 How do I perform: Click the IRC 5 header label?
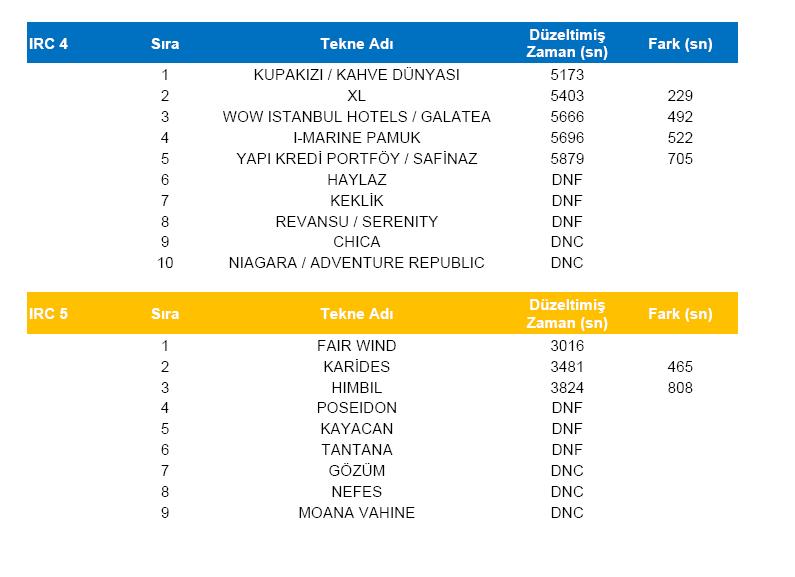point(49,313)
